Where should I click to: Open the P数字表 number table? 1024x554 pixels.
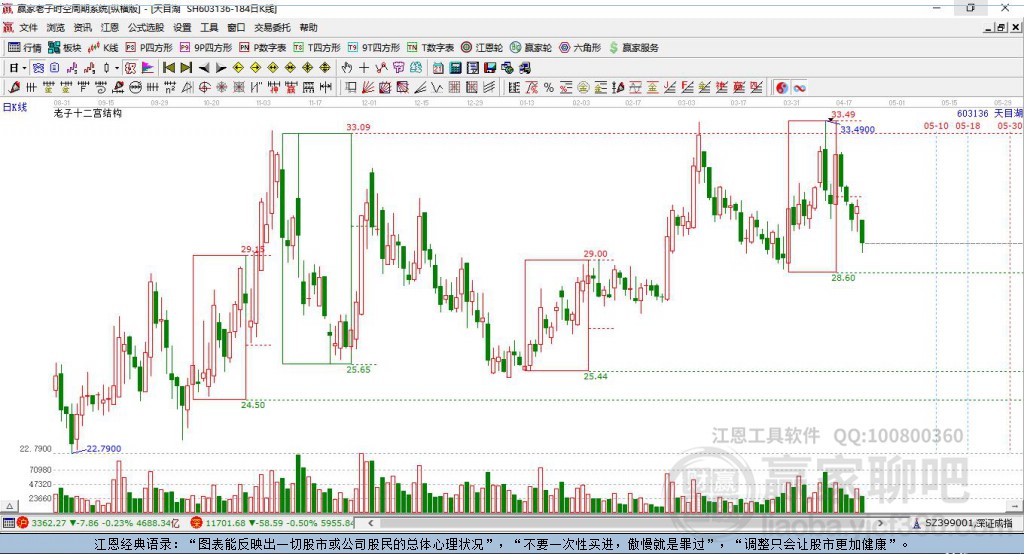[x=263, y=48]
